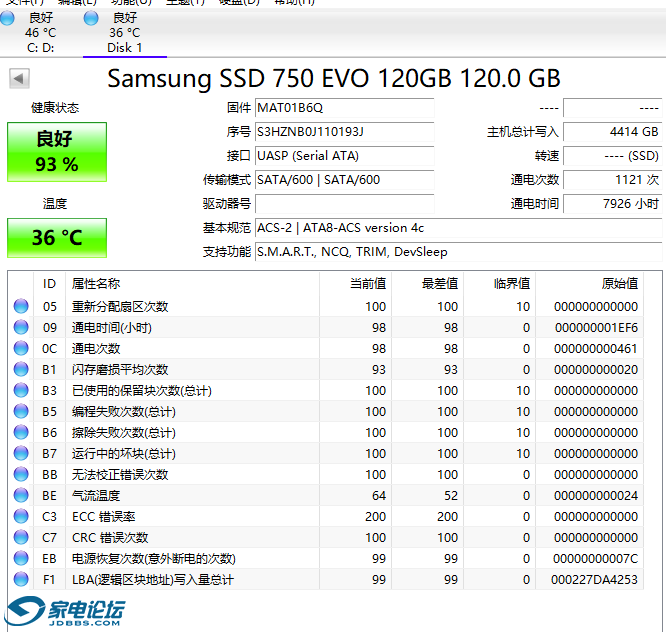
Task: Click the total host writes value 4414 GB
Action: [612, 132]
